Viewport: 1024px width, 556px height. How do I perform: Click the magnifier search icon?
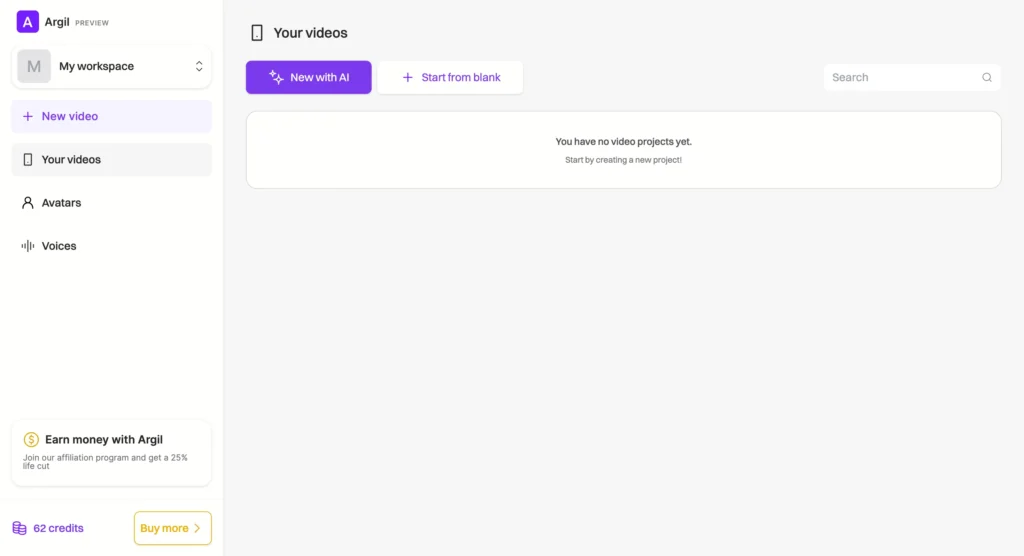point(987,77)
